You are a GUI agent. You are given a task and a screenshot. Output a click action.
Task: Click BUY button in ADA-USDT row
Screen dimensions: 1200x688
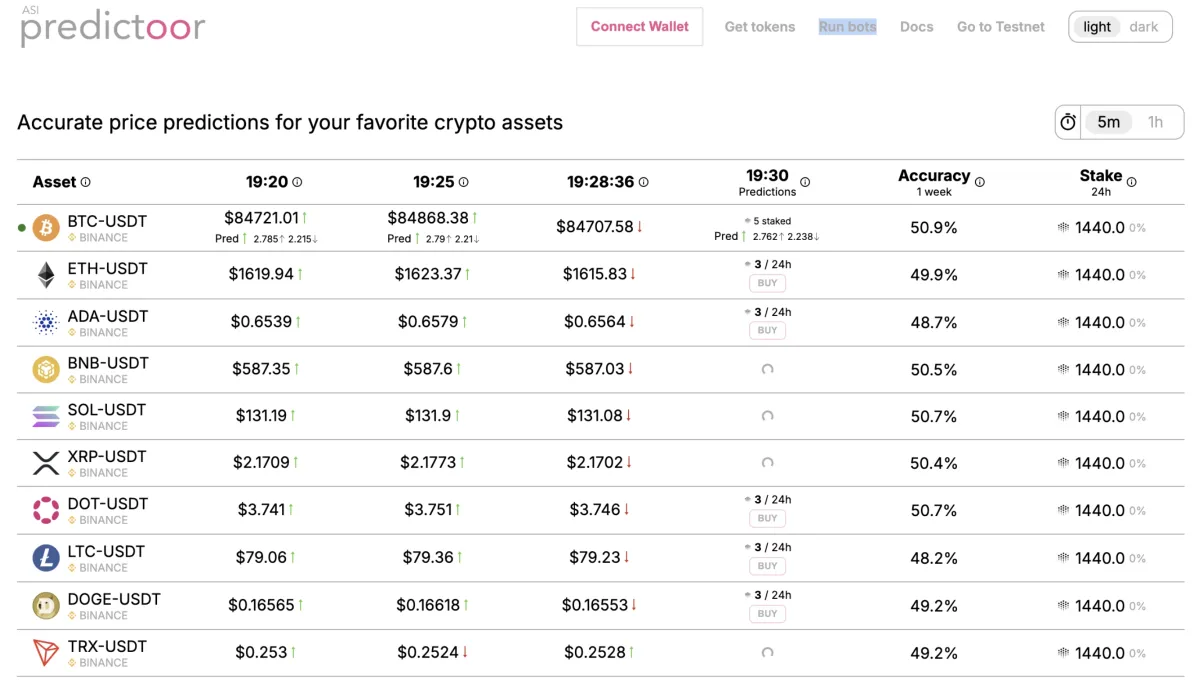[x=767, y=330]
